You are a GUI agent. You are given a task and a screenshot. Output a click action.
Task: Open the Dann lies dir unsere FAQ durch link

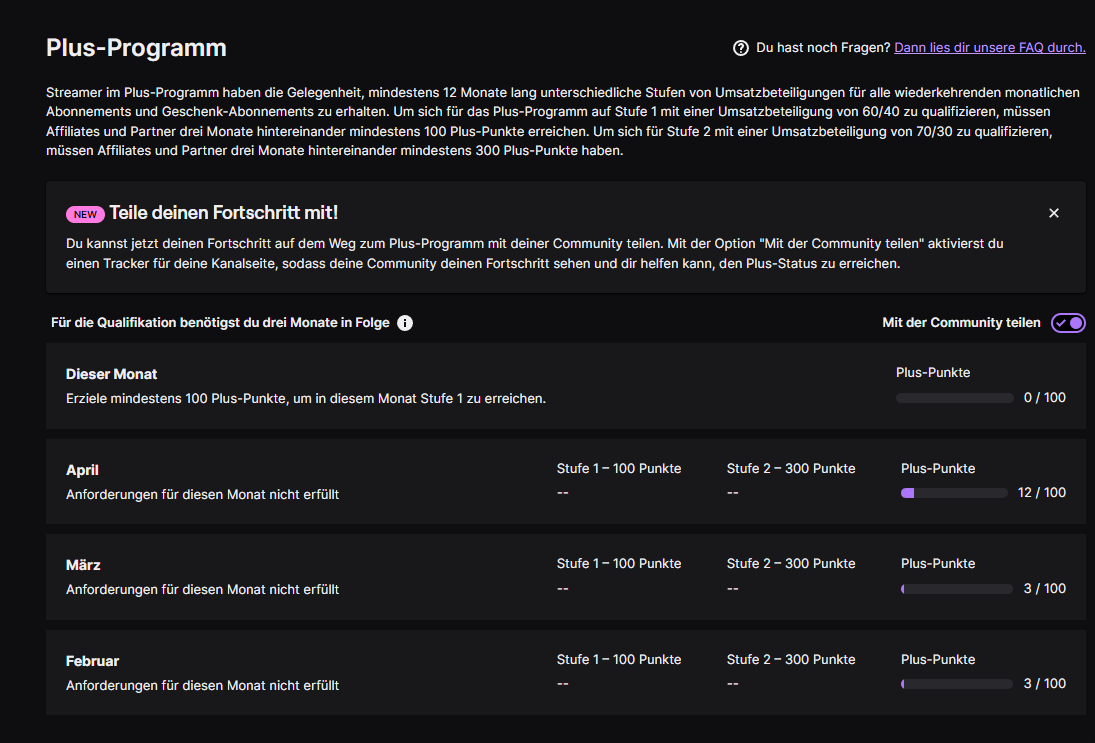coord(990,47)
